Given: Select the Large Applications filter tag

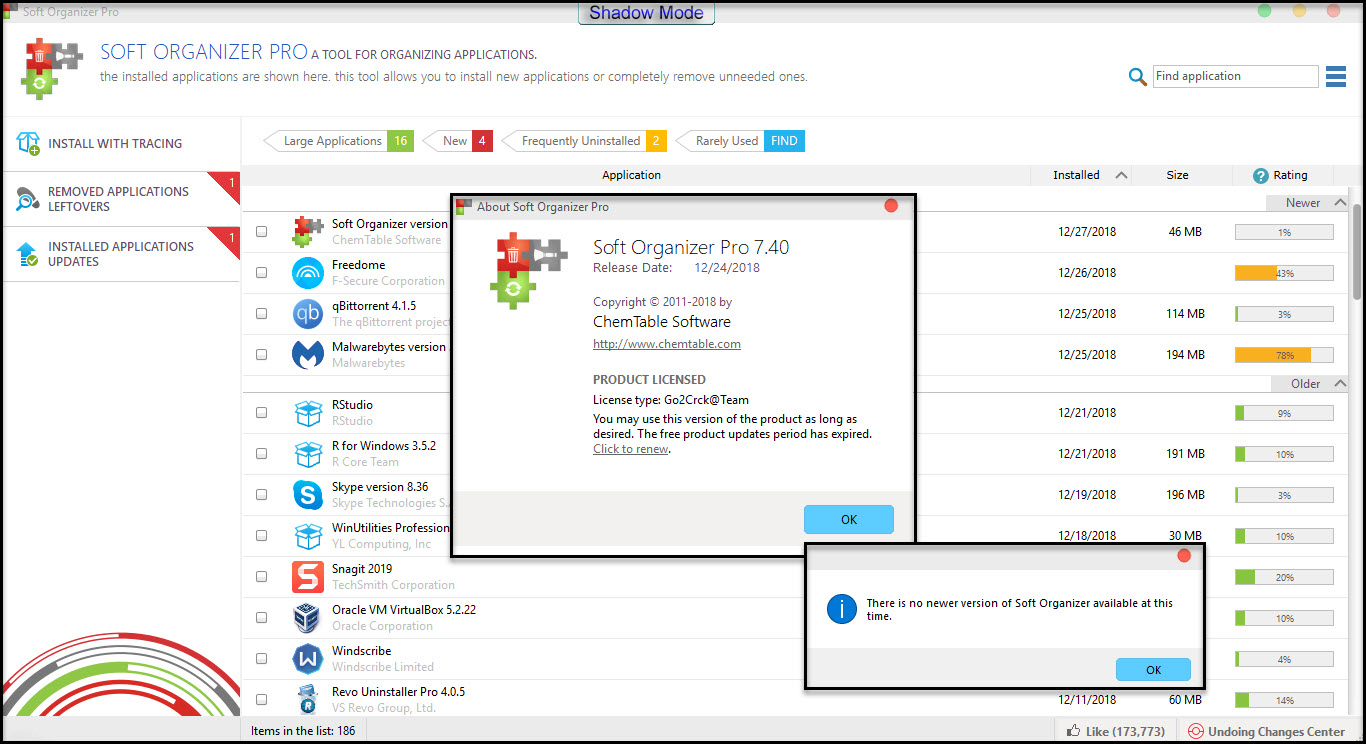Looking at the screenshot, I should pos(338,141).
